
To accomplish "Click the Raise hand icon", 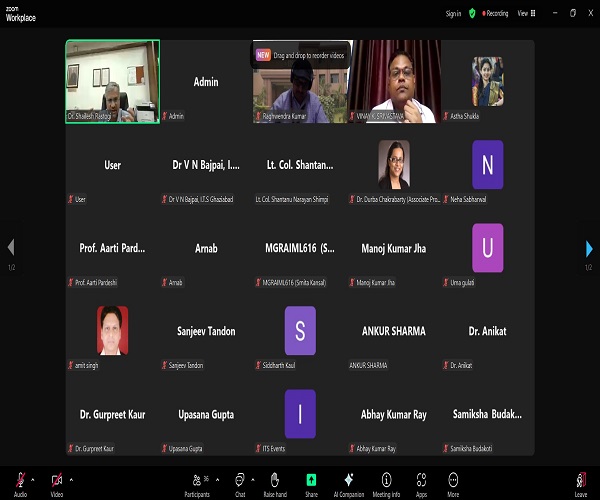I will pyautogui.click(x=275, y=480).
